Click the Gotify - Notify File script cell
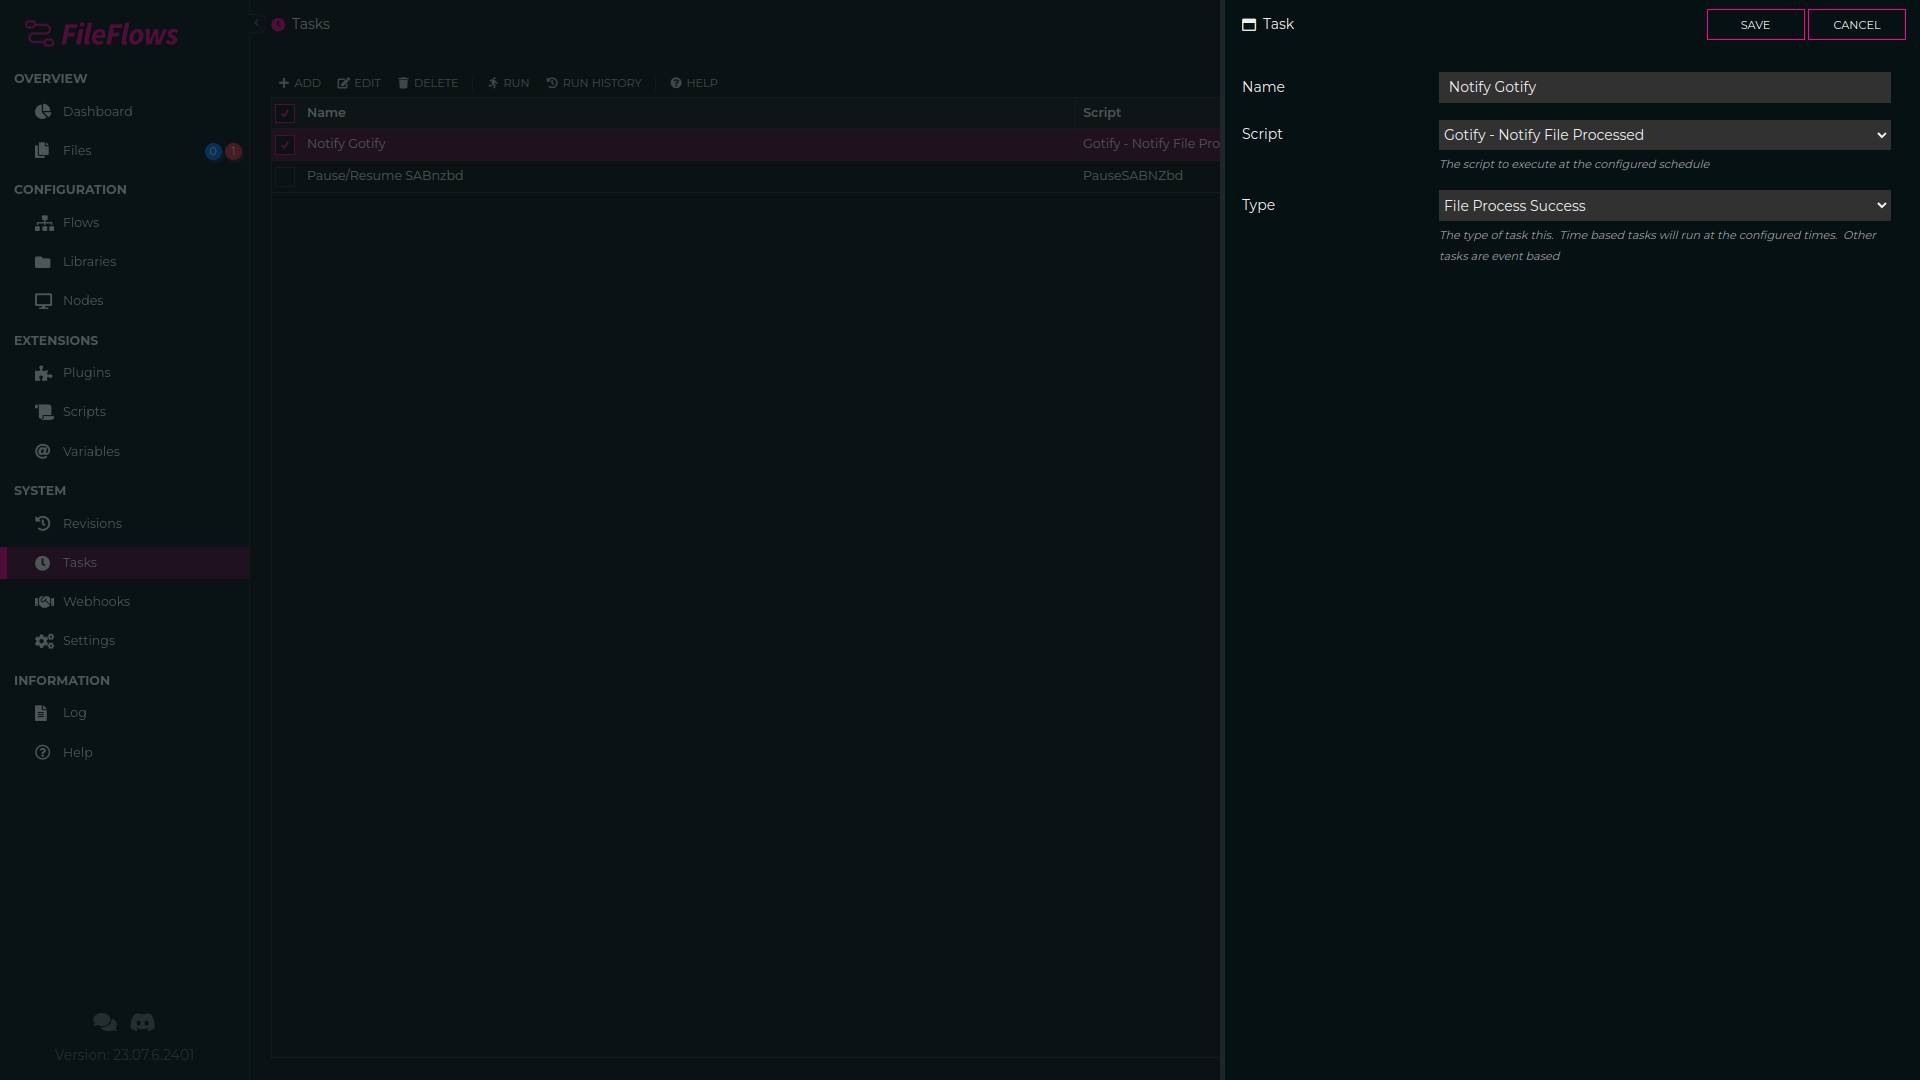Image resolution: width=1920 pixels, height=1080 pixels. 1151,144
